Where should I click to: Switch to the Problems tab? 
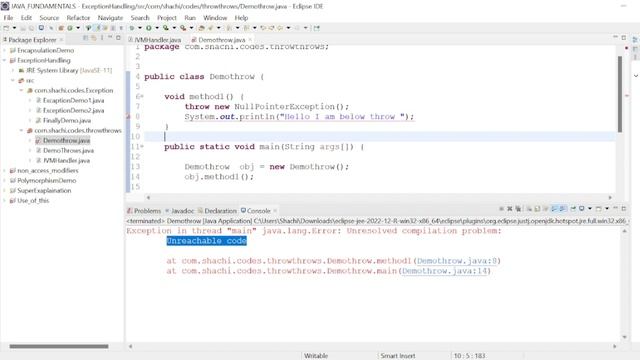click(x=144, y=211)
